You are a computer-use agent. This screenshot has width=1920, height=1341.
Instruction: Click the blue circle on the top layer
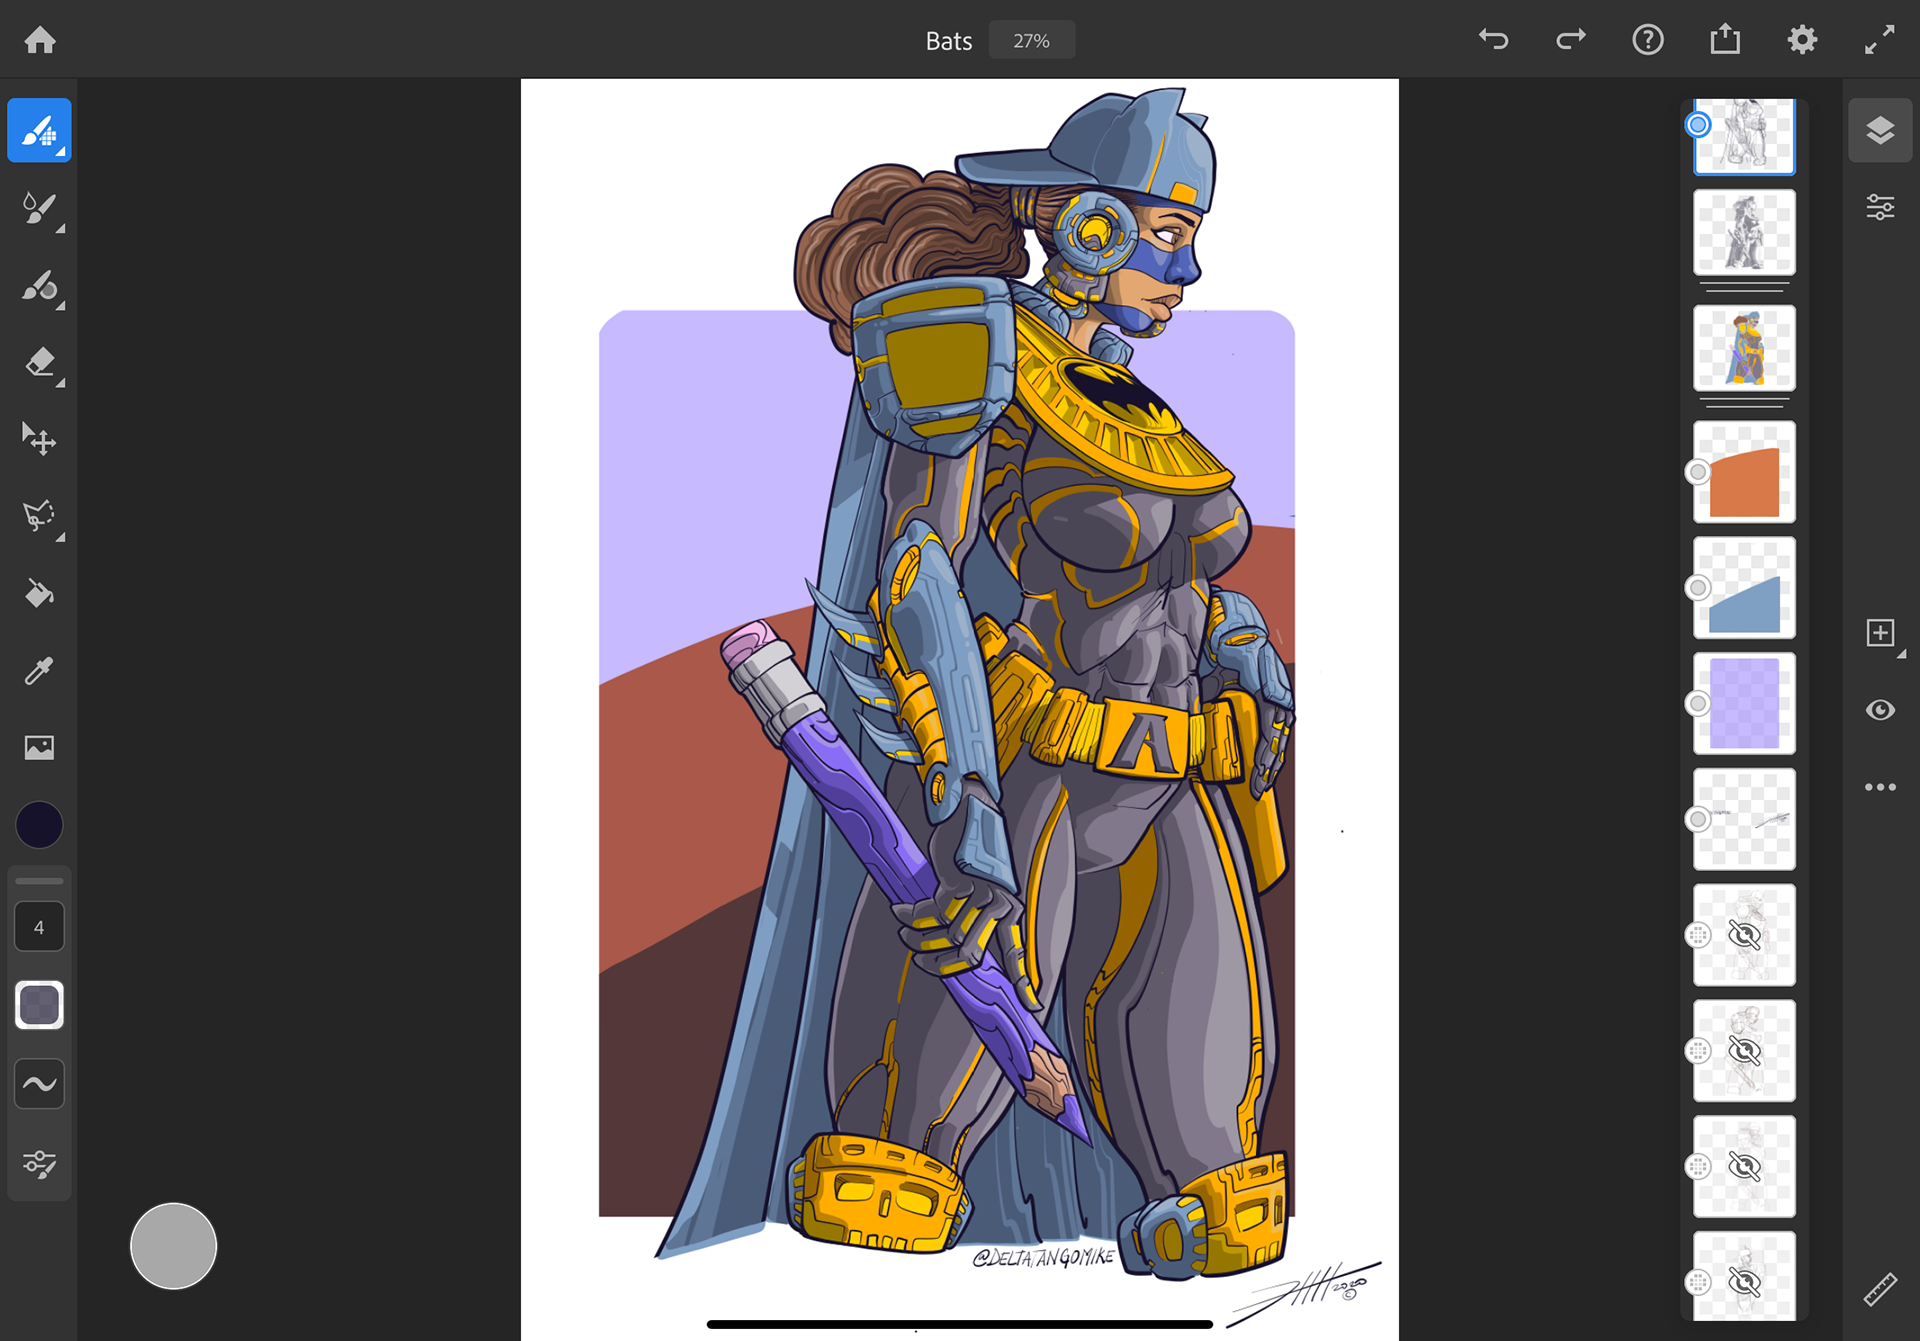1697,125
